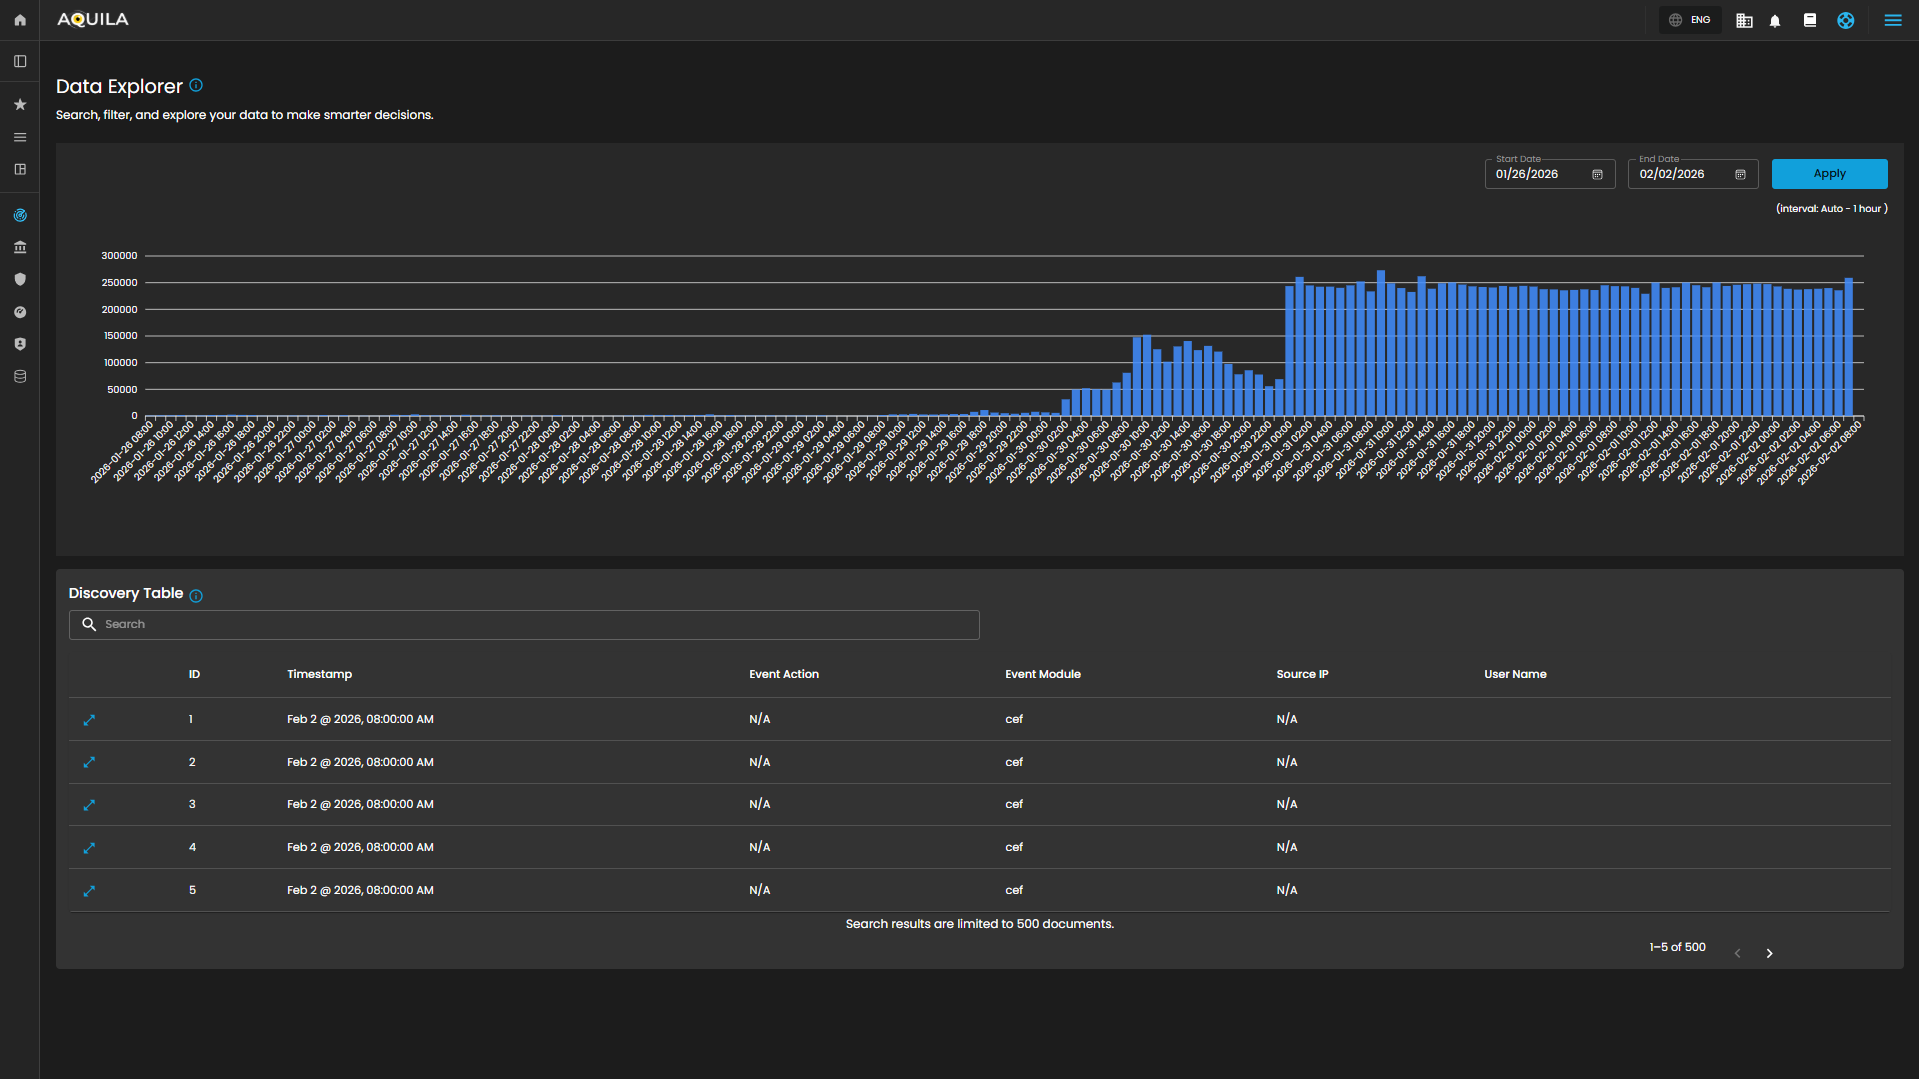
Task: Open the sidebar three-line list menu
Action: pyautogui.click(x=20, y=137)
